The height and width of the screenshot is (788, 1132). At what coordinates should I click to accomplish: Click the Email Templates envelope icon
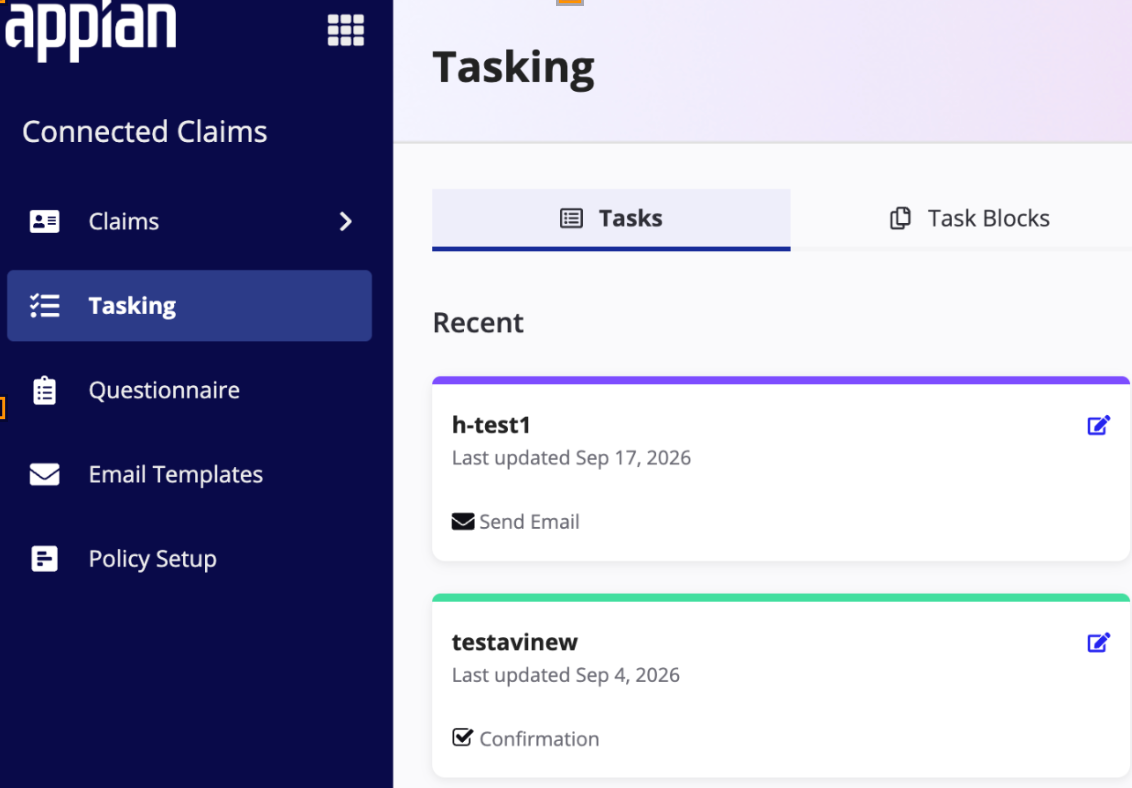pos(44,474)
